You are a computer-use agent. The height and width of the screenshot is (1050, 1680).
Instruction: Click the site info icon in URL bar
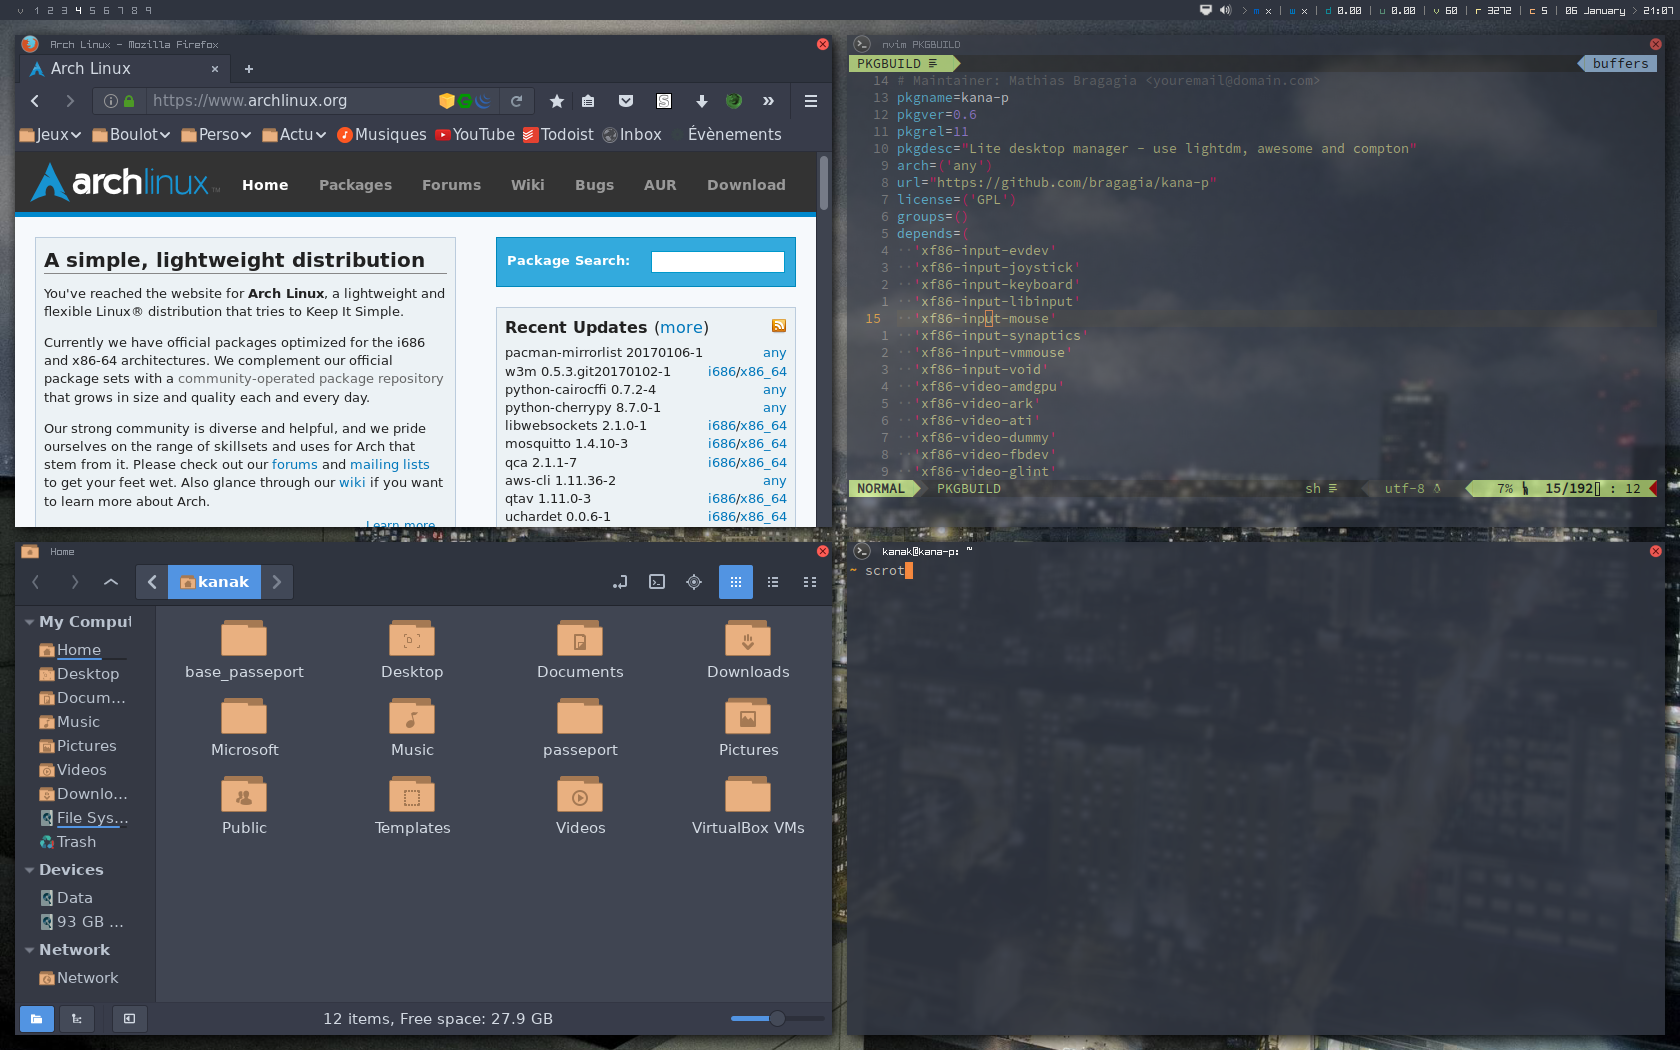point(111,101)
